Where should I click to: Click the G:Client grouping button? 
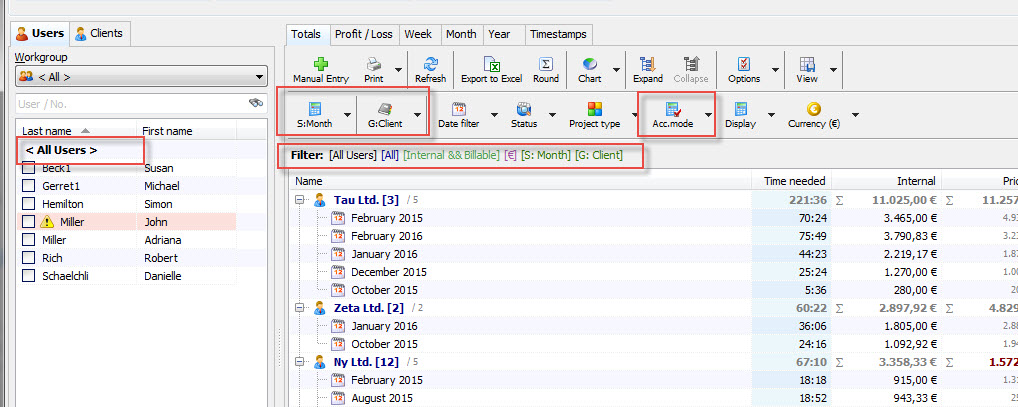pos(385,114)
